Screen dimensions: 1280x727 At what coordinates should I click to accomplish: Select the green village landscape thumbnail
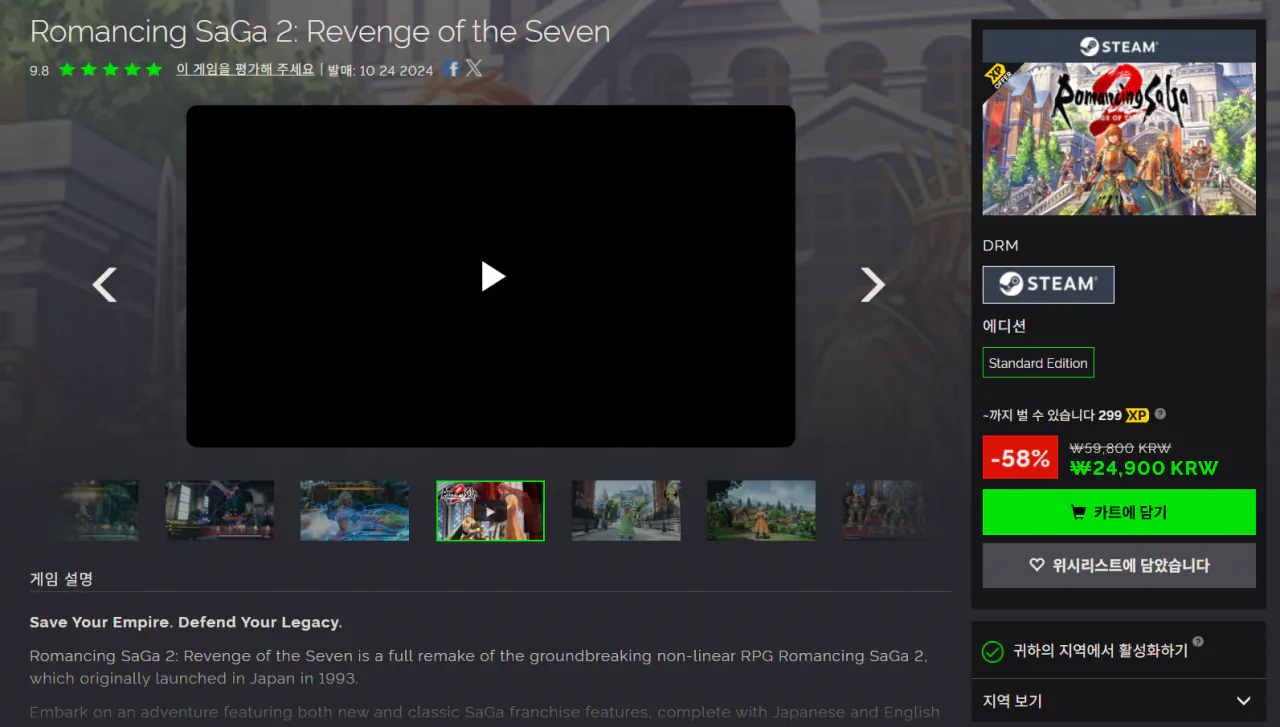tap(761, 511)
